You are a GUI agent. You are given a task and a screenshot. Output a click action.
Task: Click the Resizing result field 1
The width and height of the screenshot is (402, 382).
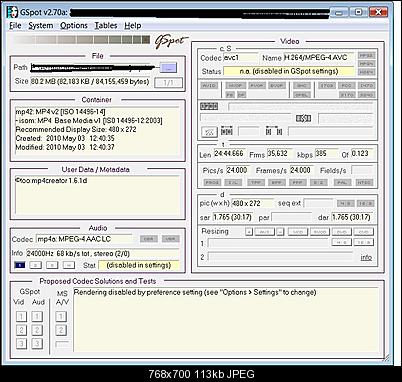pos(269,243)
